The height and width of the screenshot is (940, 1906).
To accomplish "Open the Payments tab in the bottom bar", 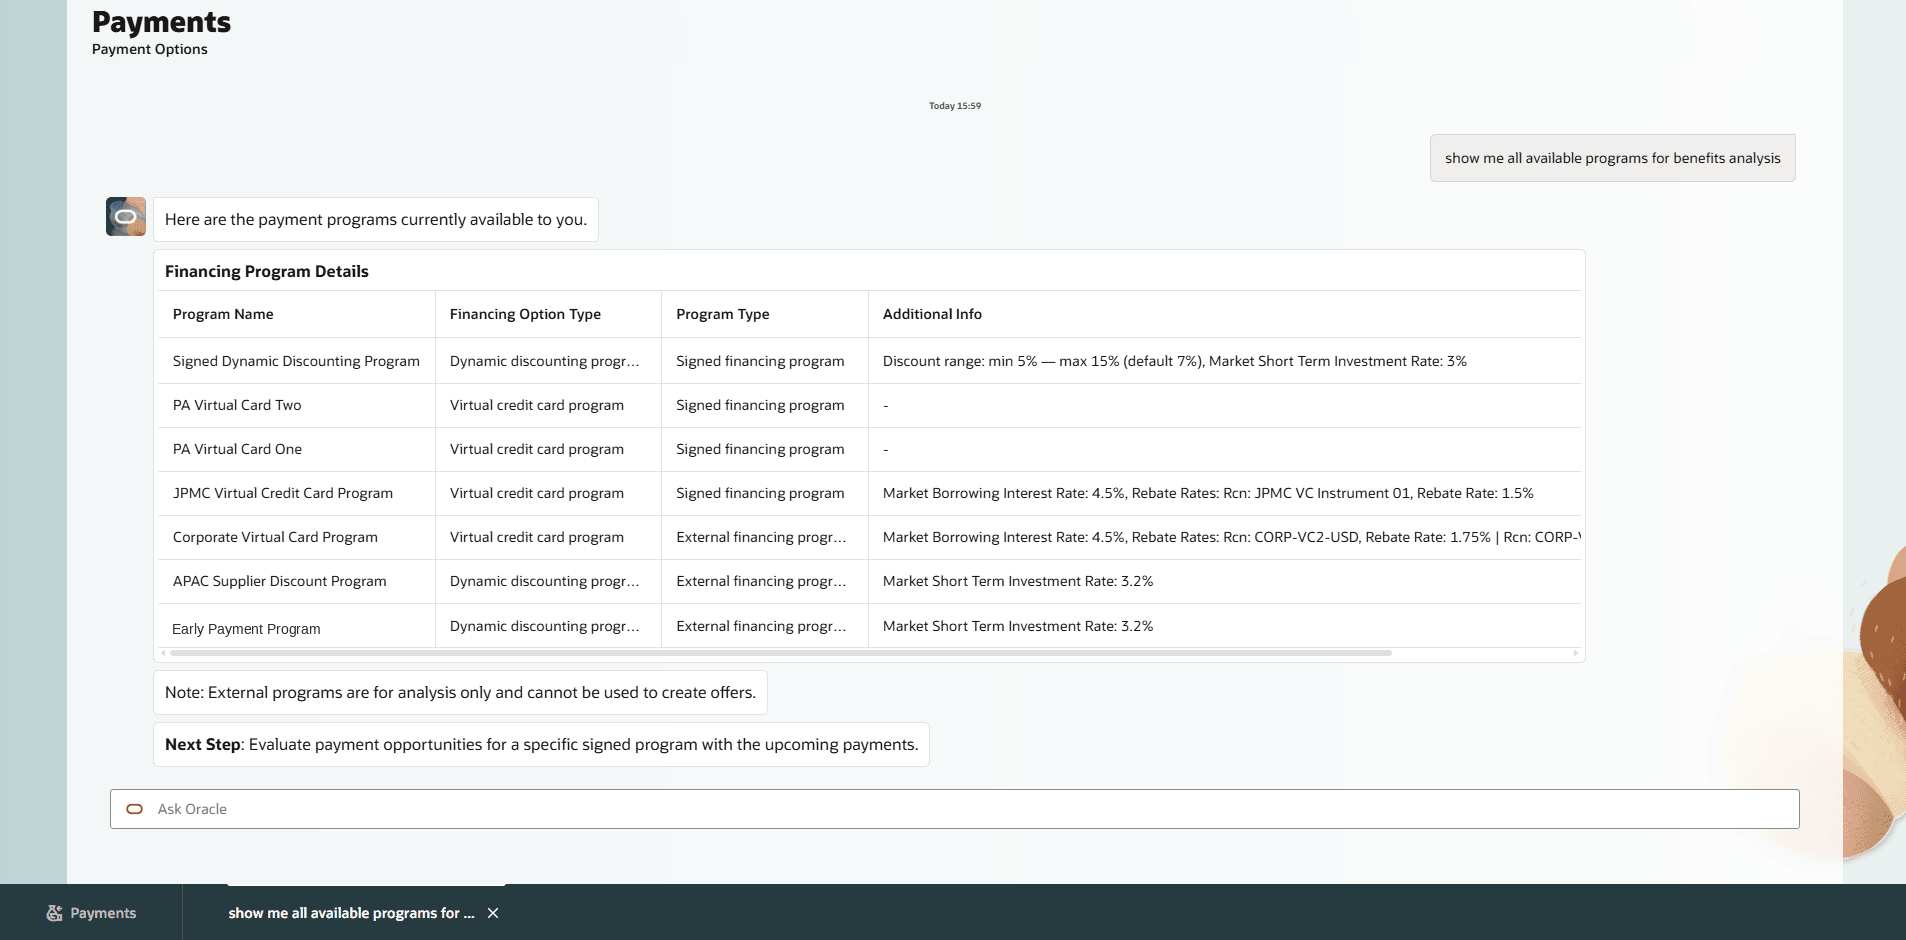I will click(x=91, y=913).
